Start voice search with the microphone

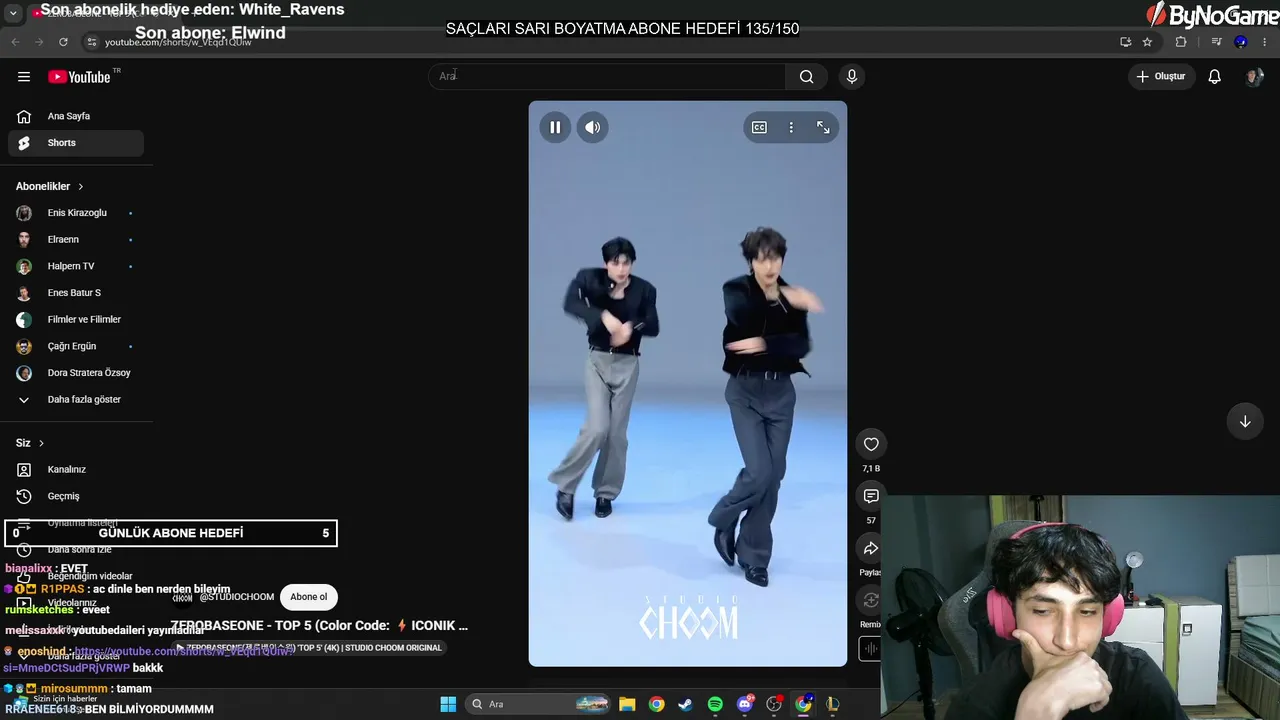[x=852, y=77]
